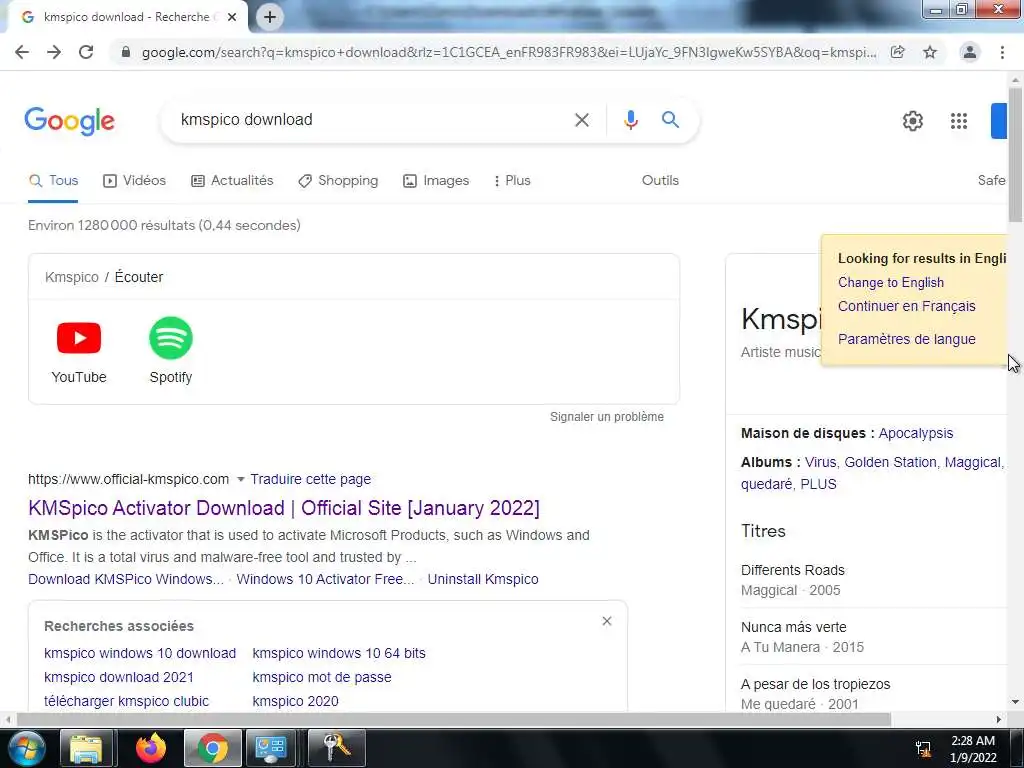Open Uninstall Kmspico sitelink
This screenshot has width=1024, height=768.
pyautogui.click(x=483, y=579)
